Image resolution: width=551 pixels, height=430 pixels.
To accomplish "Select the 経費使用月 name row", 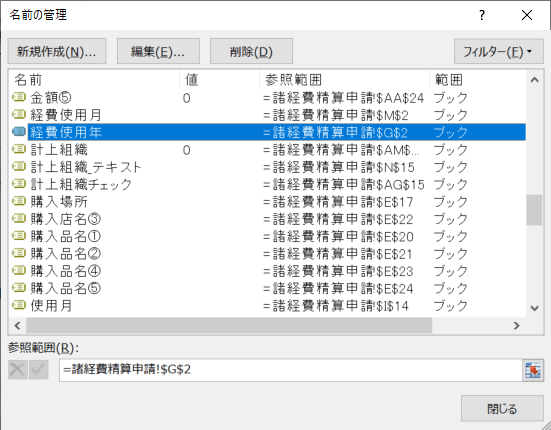I will [x=268, y=115].
